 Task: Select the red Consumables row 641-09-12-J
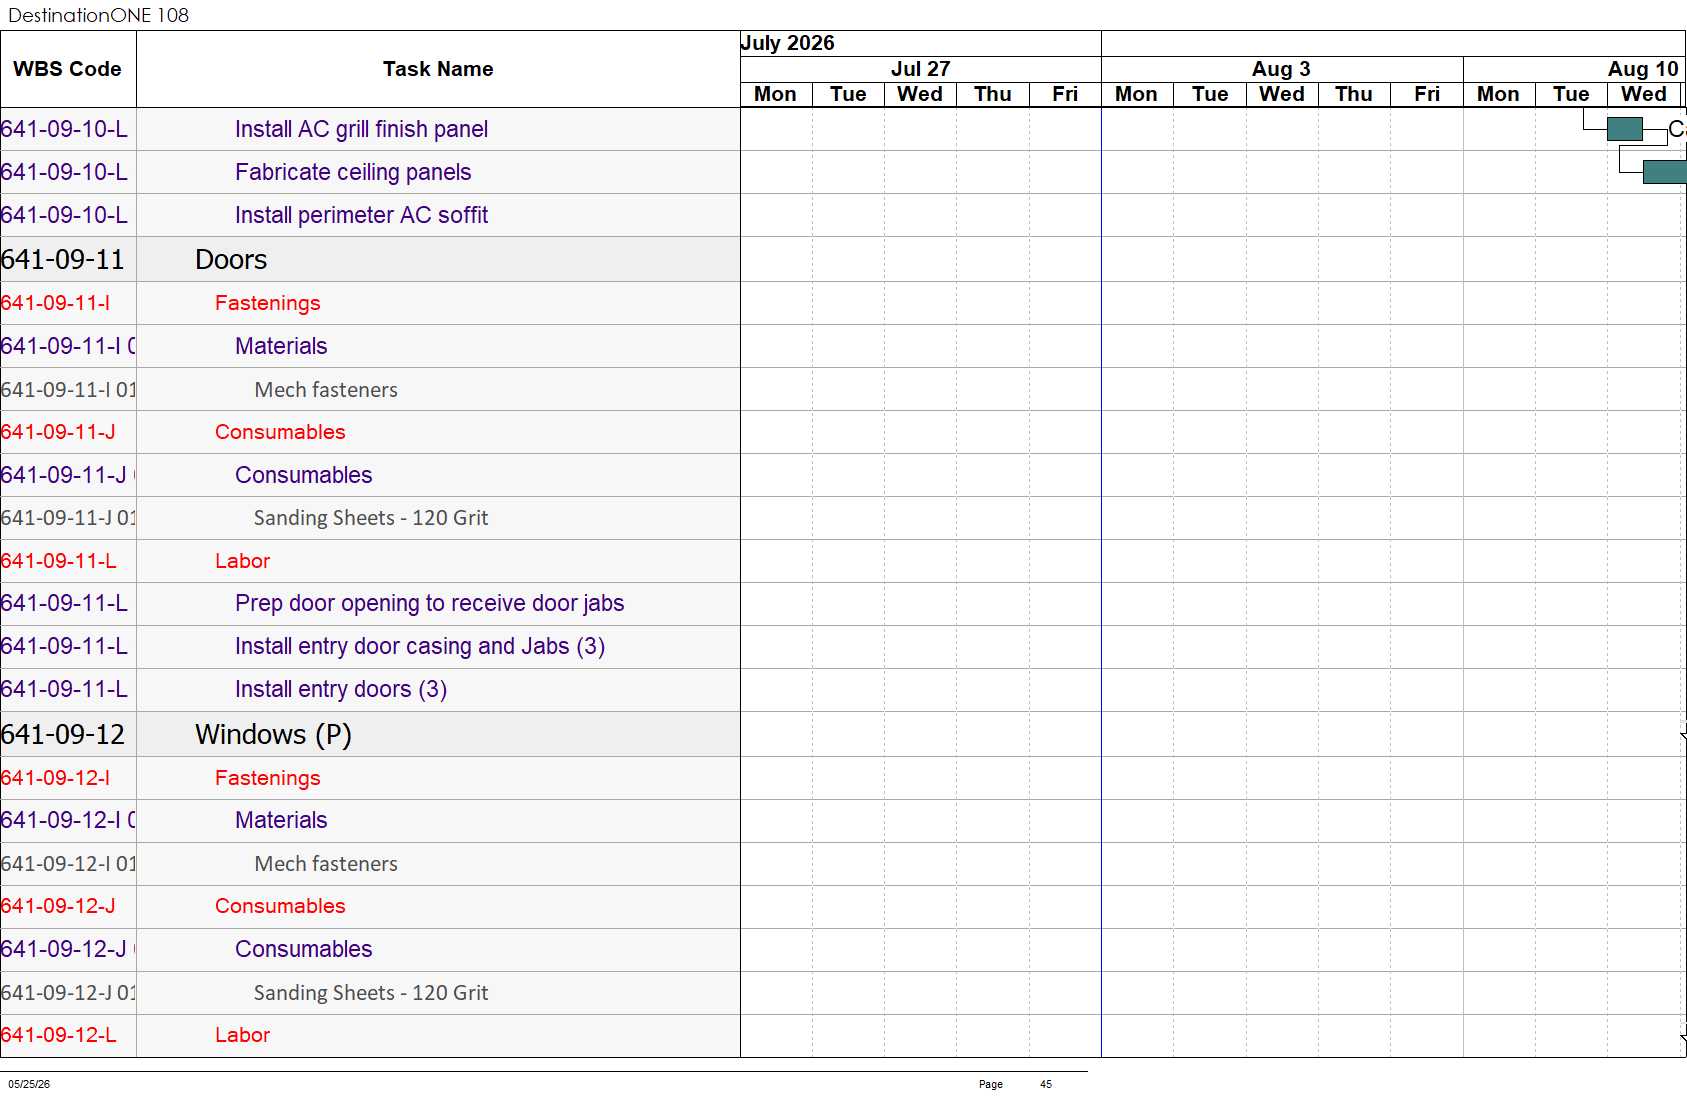tap(280, 906)
